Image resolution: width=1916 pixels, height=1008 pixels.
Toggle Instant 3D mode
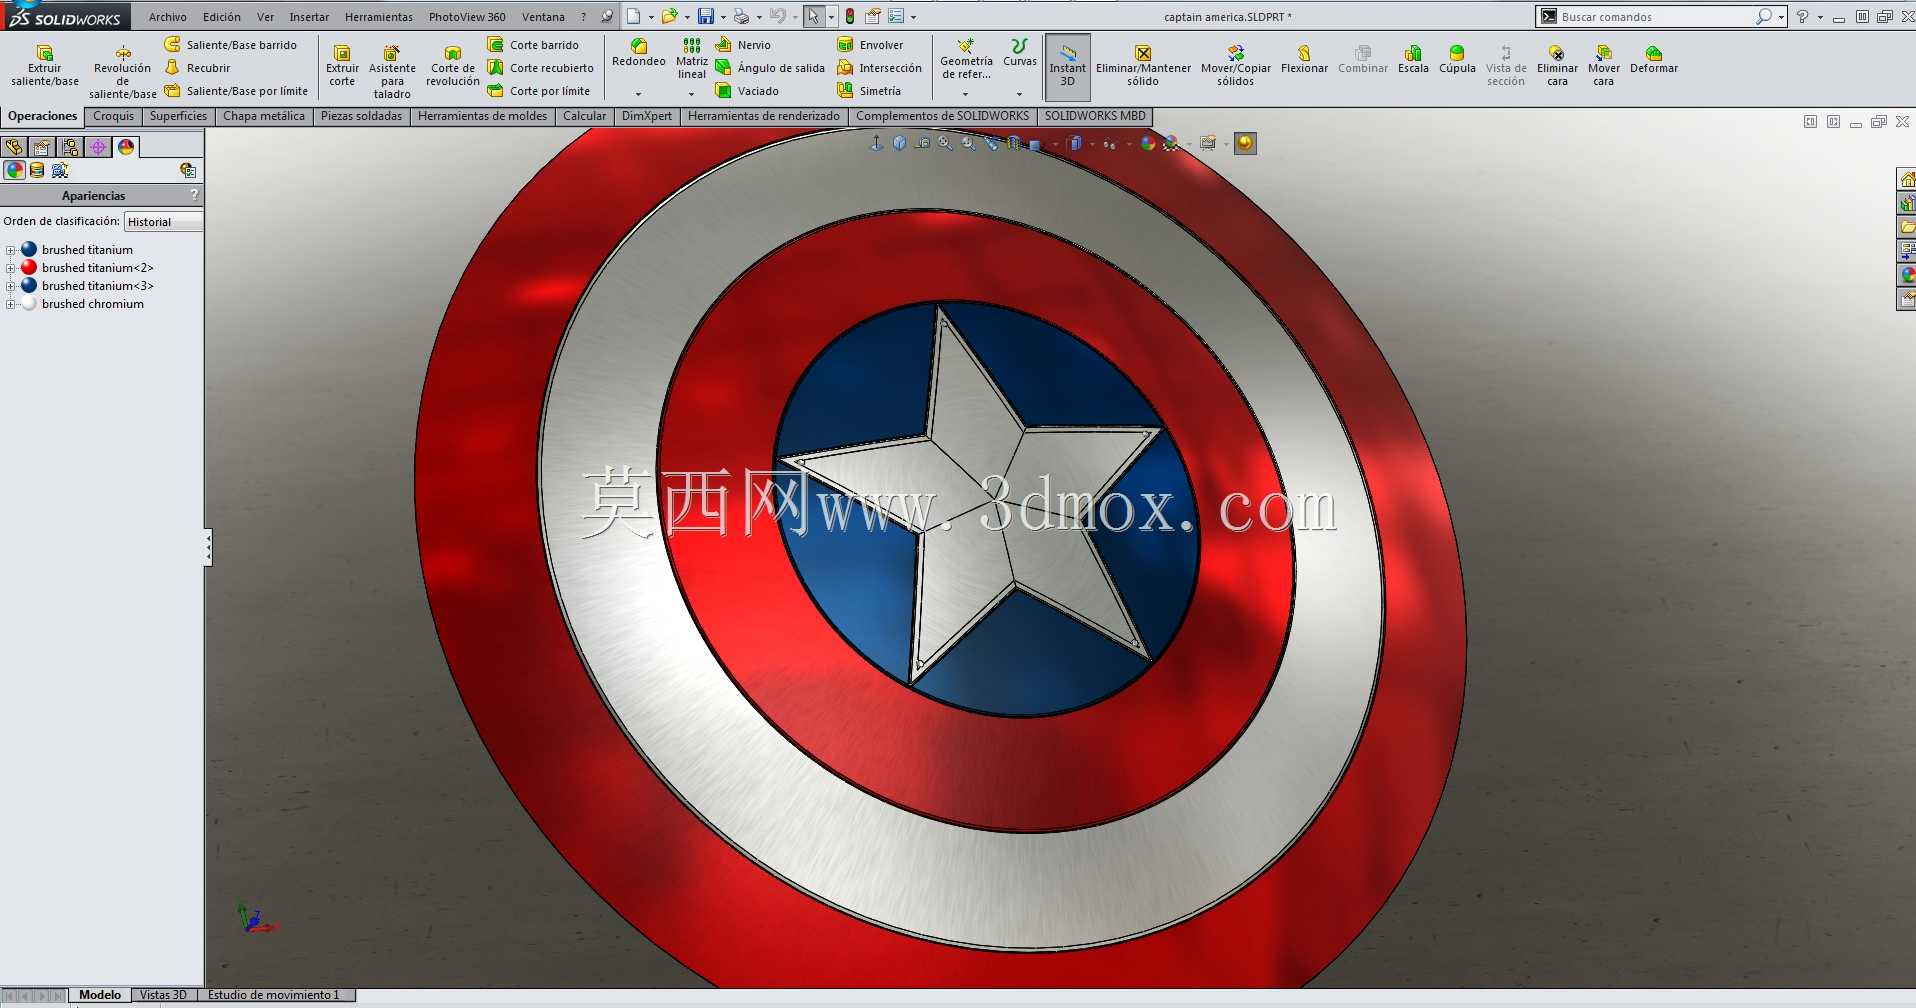(x=1067, y=67)
